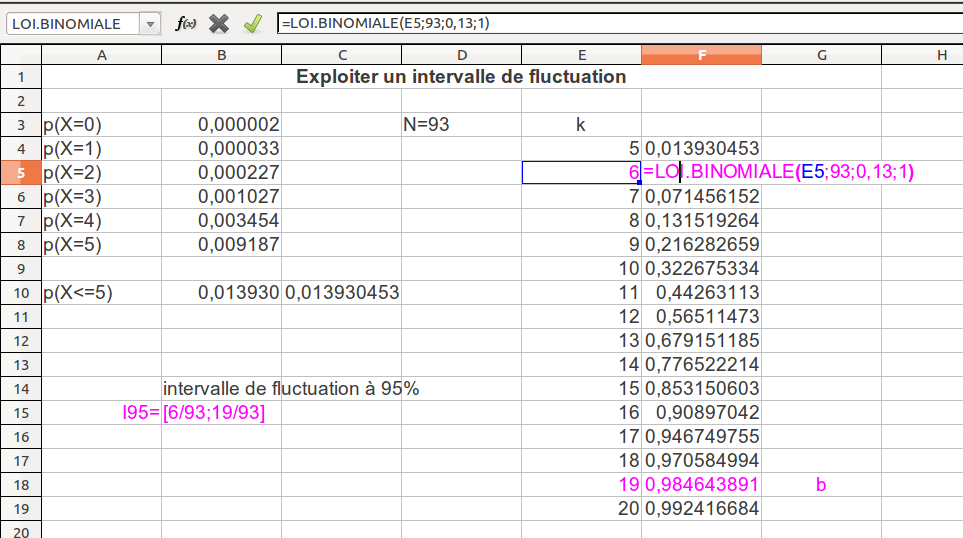This screenshot has width=963, height=538.
Task: Select the 'intervalle de fluctuation à 95%' cell
Action: coord(290,389)
